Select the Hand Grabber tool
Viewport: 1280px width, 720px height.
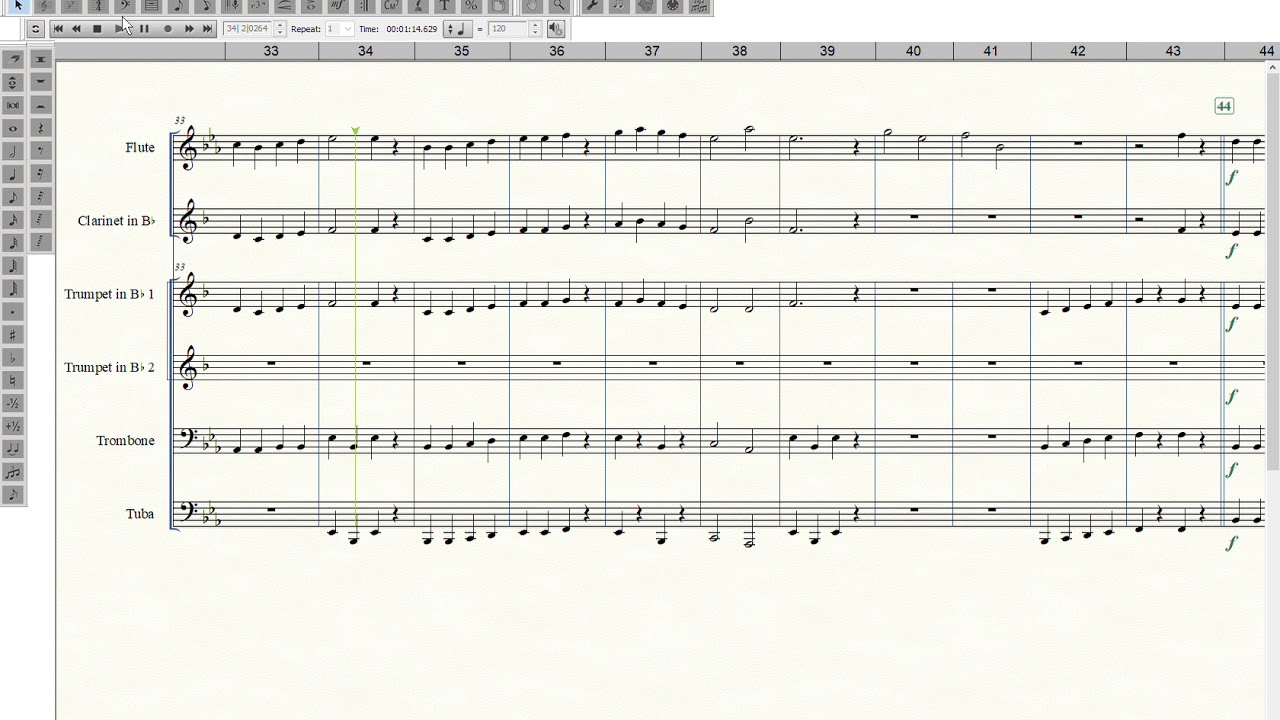(x=532, y=6)
